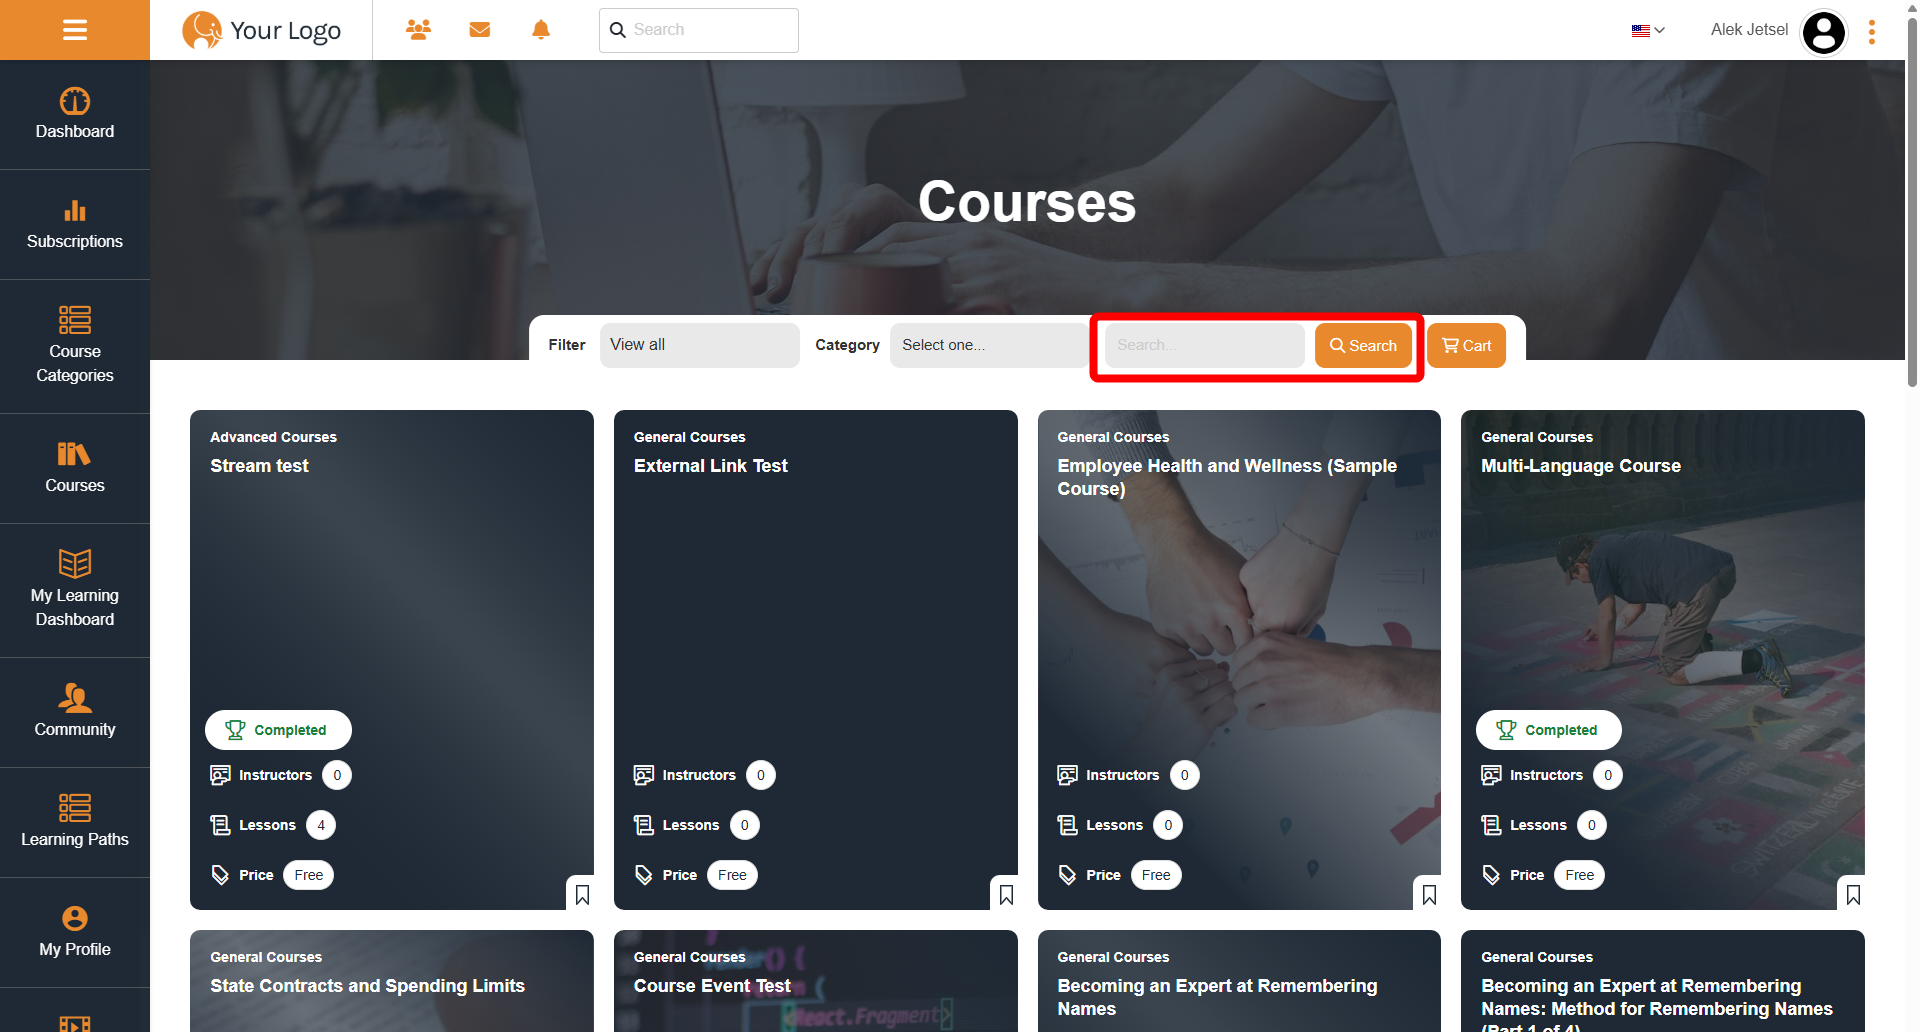1920x1032 pixels.
Task: Bookmark the External Link Test course
Action: click(1006, 895)
